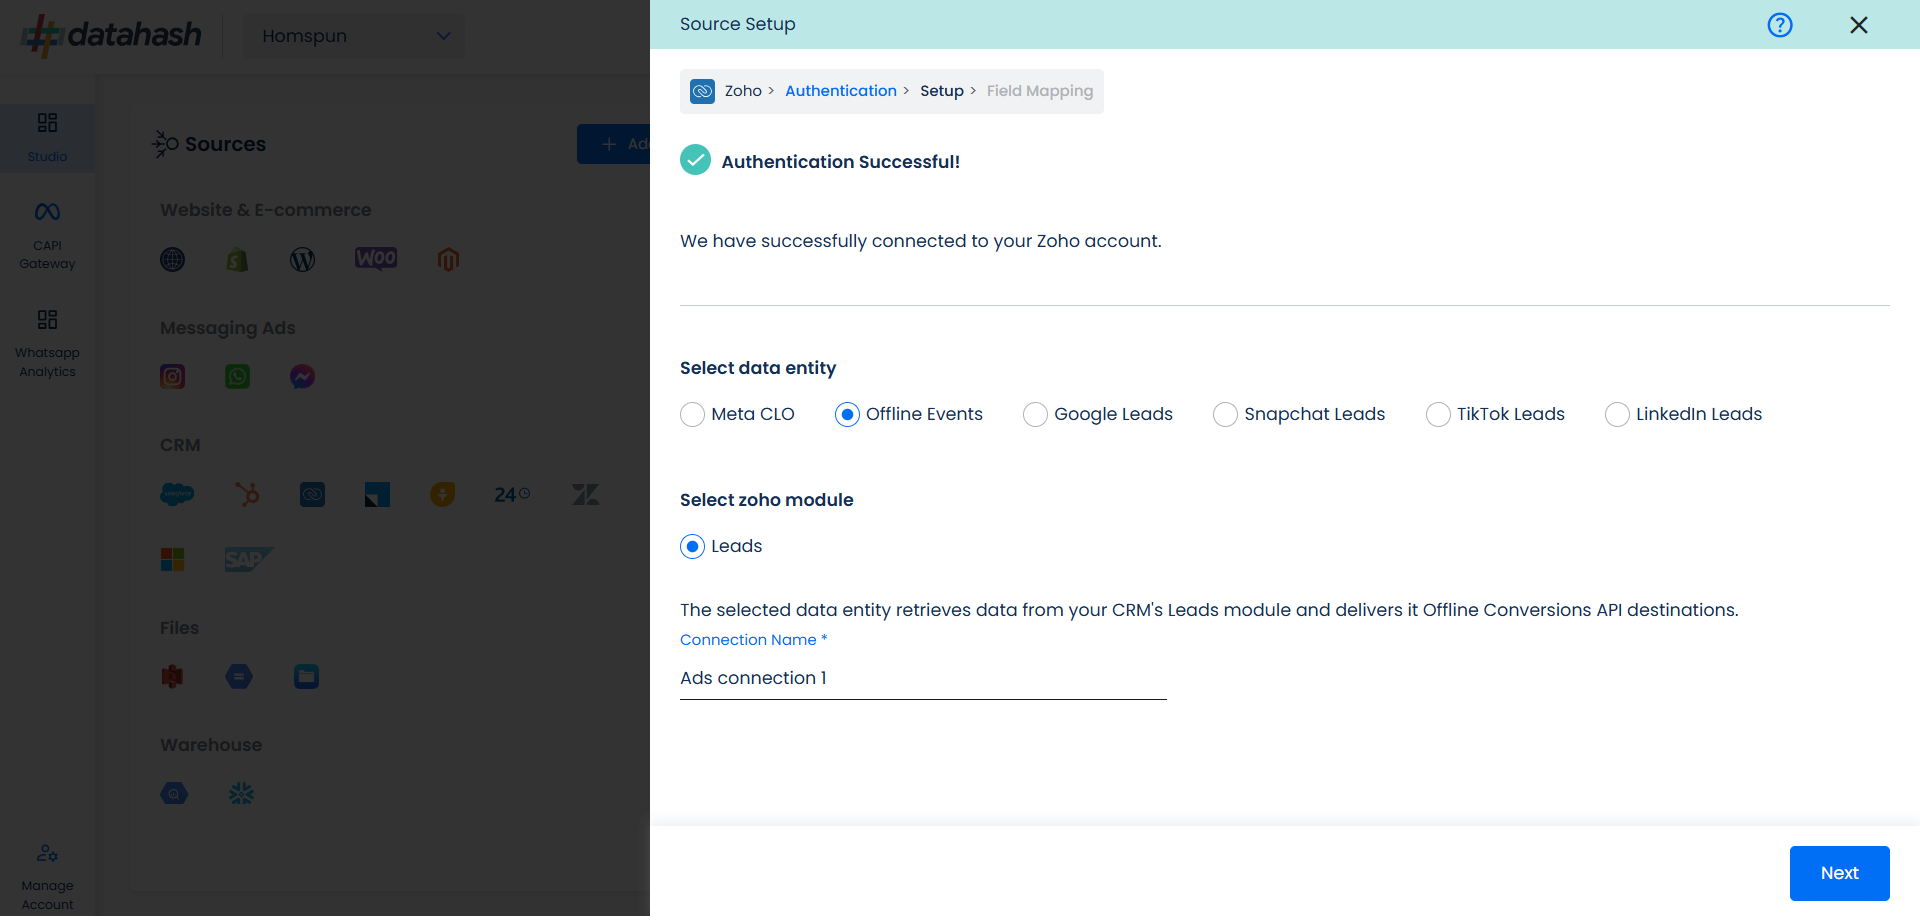The width and height of the screenshot is (1920, 924).
Task: Select the red Amazon S3 files source
Action: click(x=173, y=678)
